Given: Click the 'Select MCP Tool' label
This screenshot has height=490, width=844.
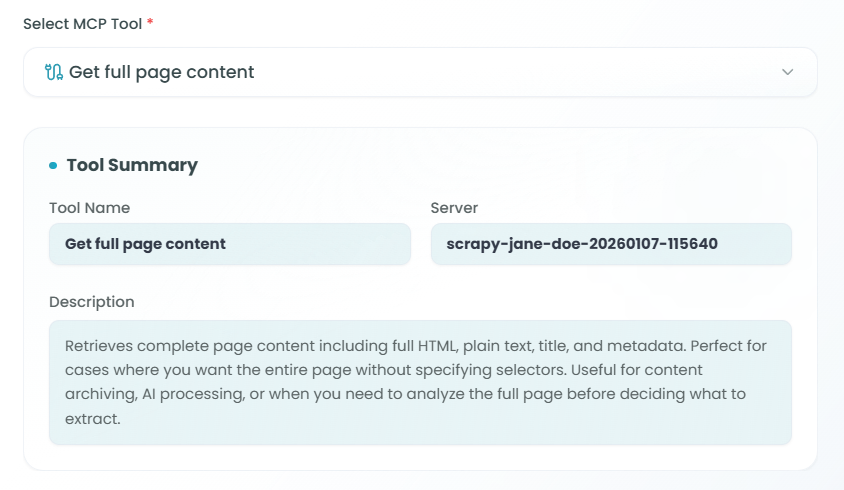Looking at the screenshot, I should pyautogui.click(x=83, y=23).
